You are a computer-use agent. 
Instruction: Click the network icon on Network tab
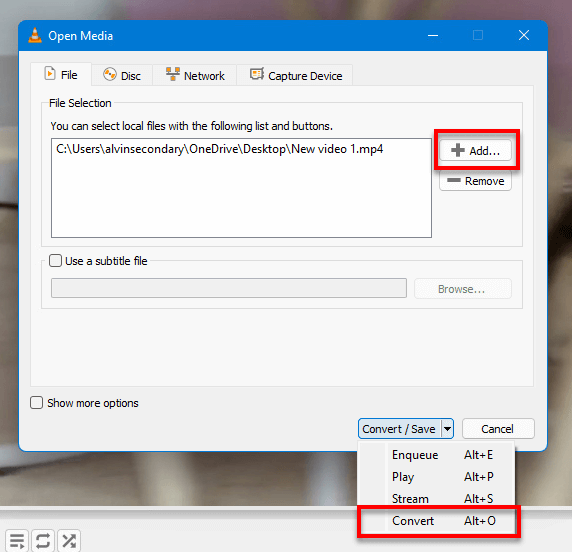tap(173, 74)
